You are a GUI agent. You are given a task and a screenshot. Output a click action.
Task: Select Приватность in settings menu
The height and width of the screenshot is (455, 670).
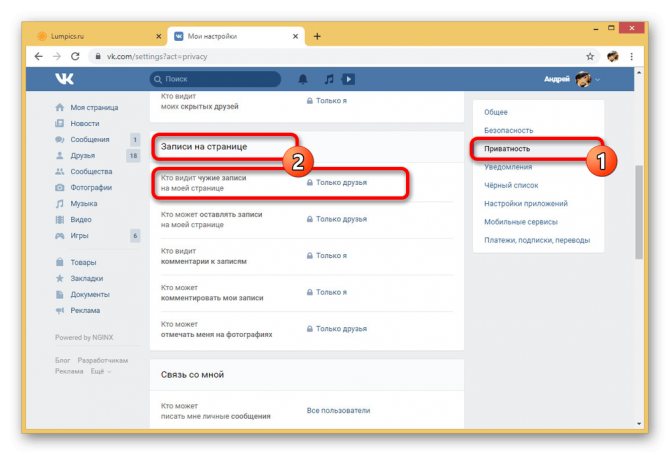507,148
